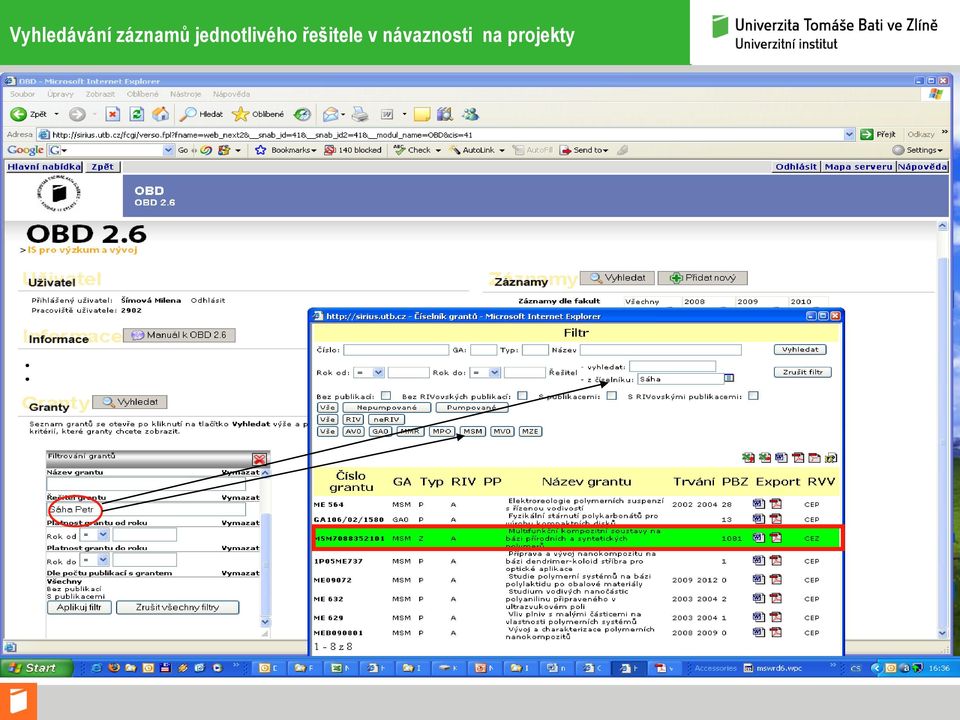Click Google toolbar Bookmarks star
Viewport: 960px width, 720px height.
point(261,150)
